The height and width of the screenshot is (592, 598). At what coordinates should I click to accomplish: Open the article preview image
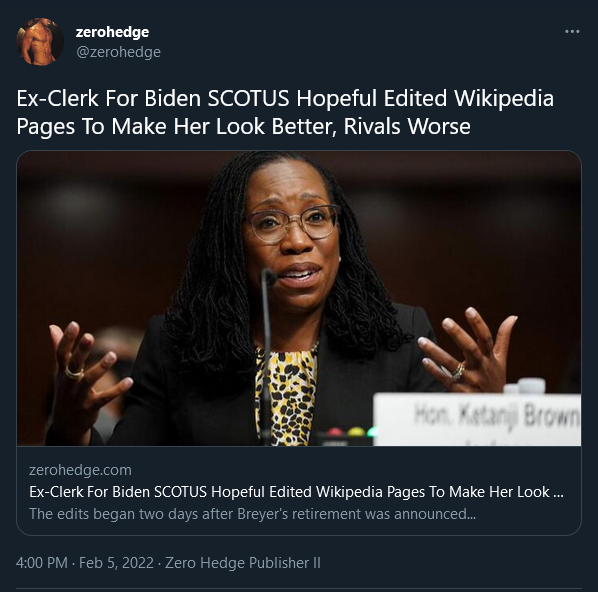[x=299, y=298]
